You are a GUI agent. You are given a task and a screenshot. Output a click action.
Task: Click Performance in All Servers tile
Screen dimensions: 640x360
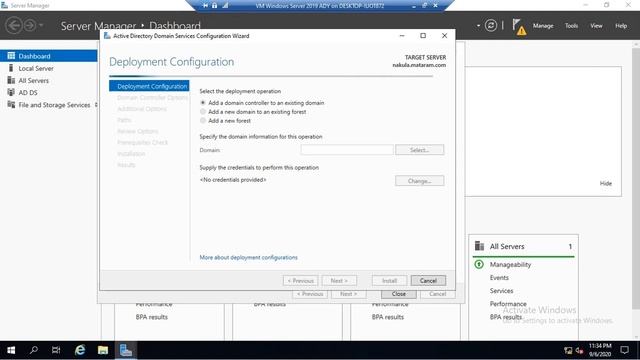508,304
